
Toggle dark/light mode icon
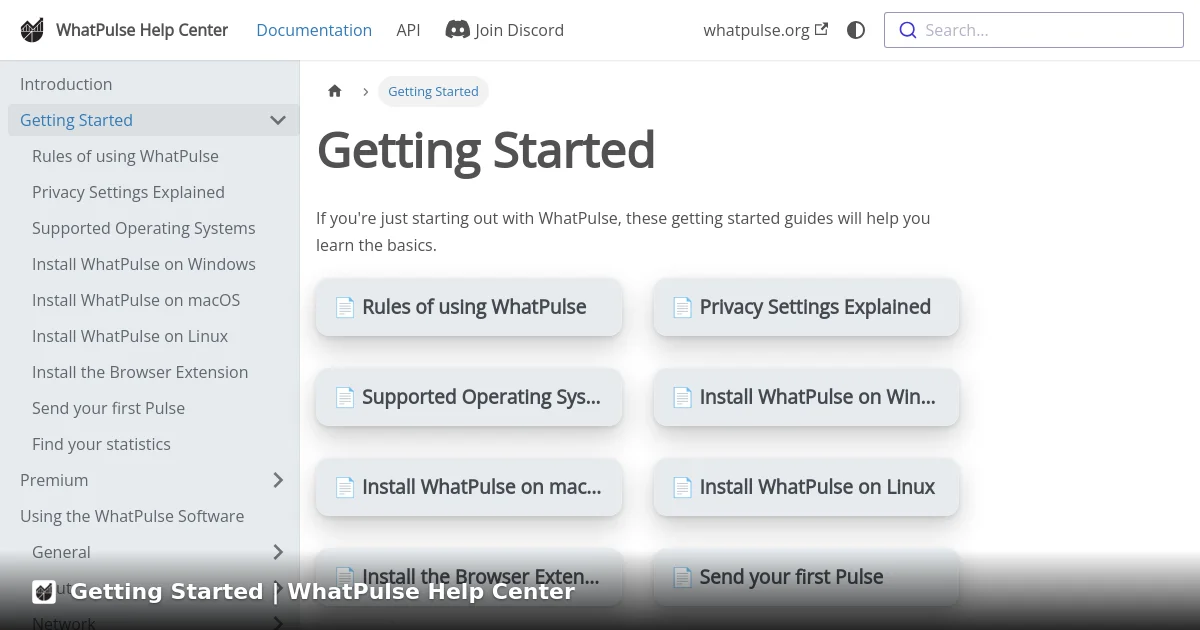point(856,30)
